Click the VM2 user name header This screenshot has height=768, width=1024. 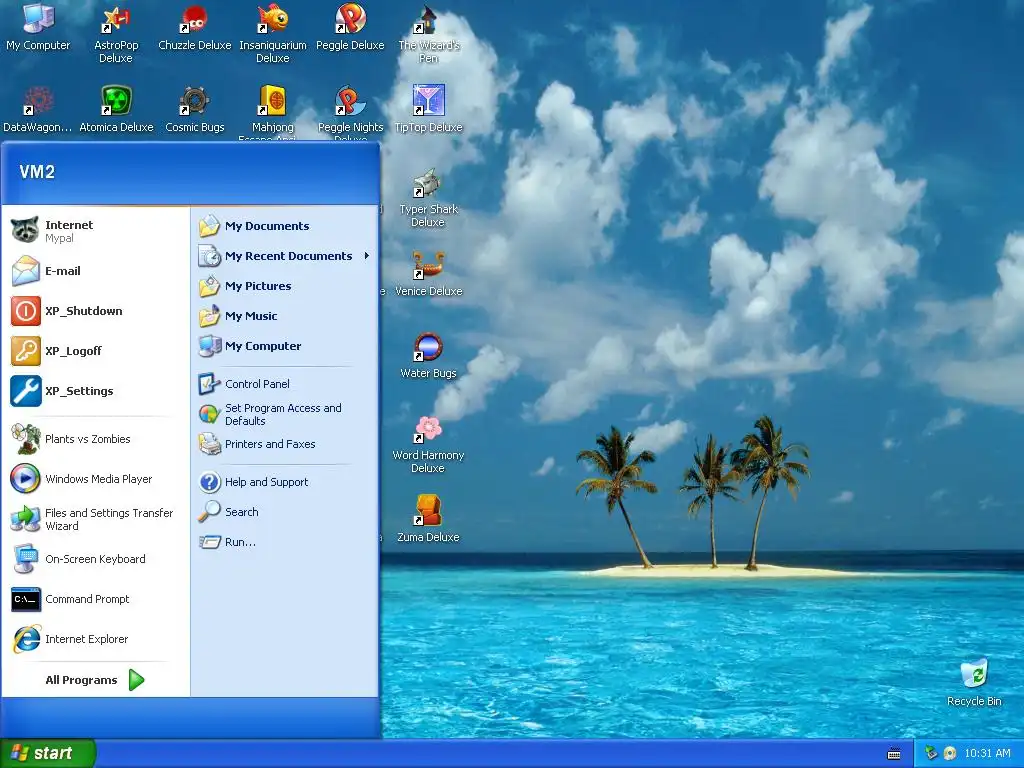[37, 172]
